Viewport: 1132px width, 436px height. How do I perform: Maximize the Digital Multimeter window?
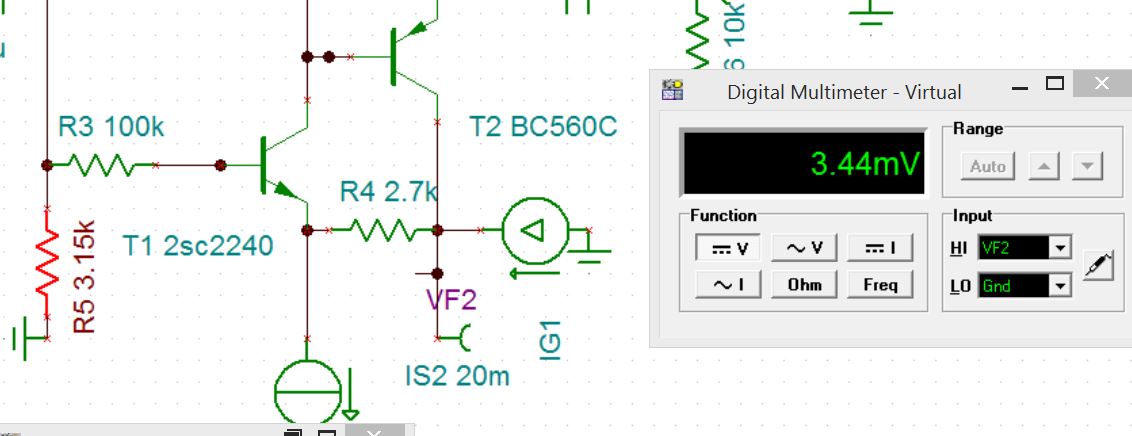point(1055,84)
